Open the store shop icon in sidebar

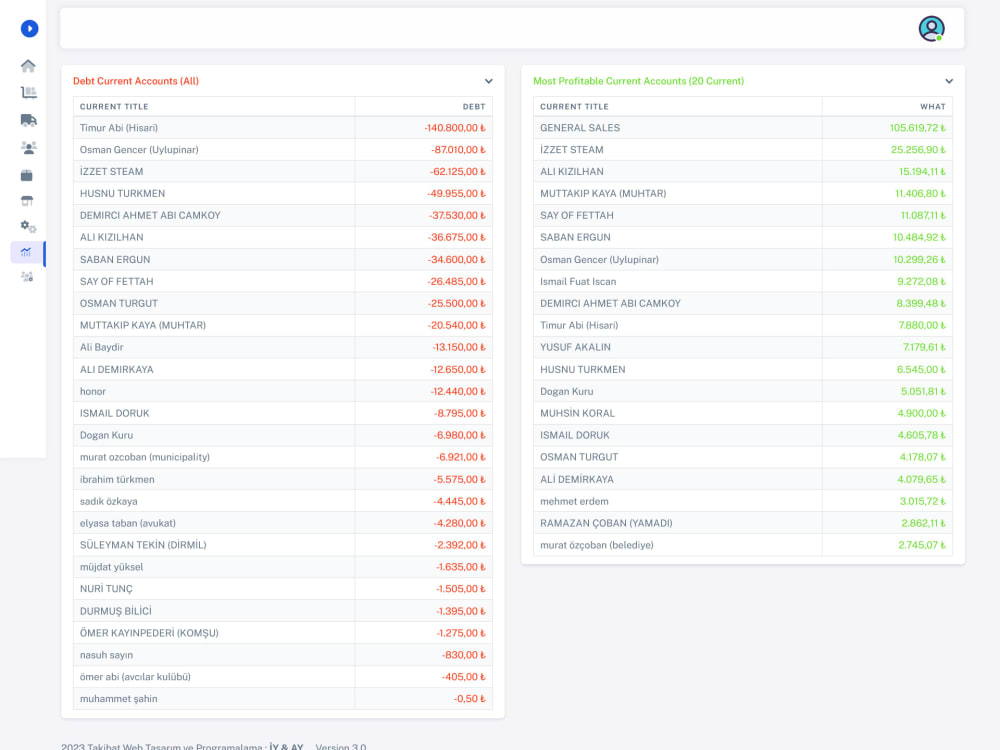(27, 201)
